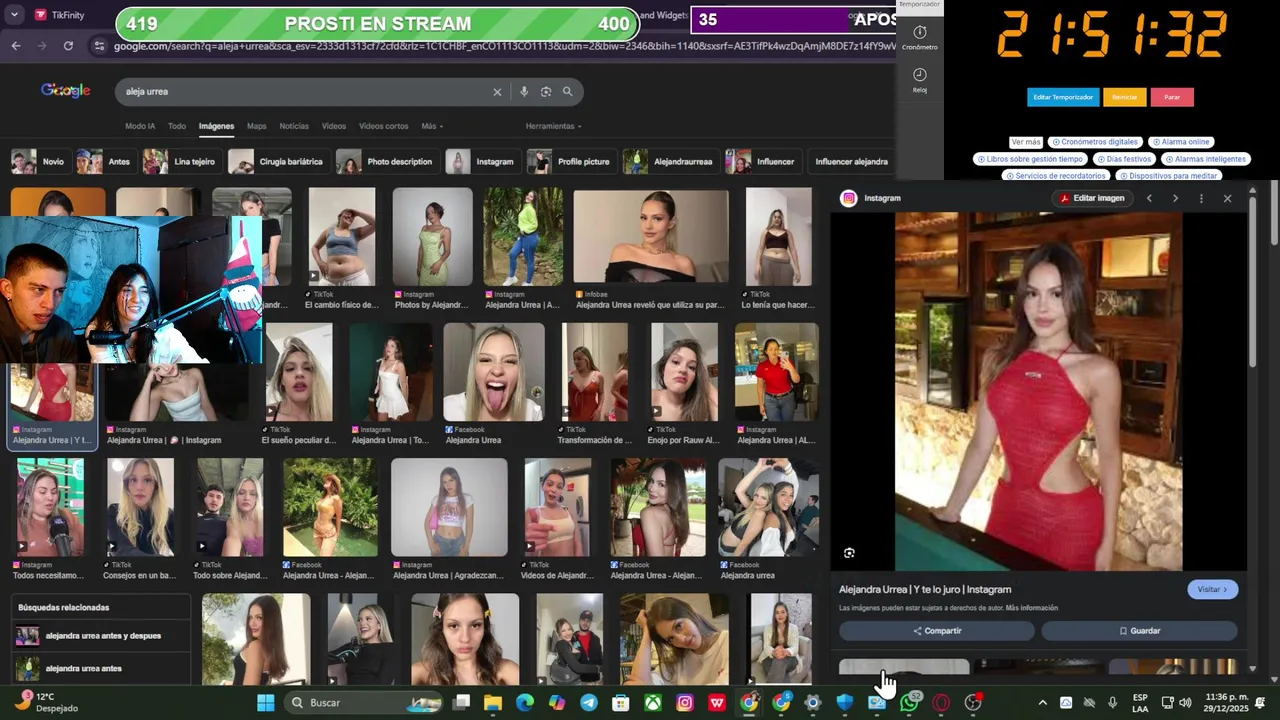The width and height of the screenshot is (1280, 720).
Task: Open the Cronómetro icon in timer sidebar
Action: click(920, 38)
